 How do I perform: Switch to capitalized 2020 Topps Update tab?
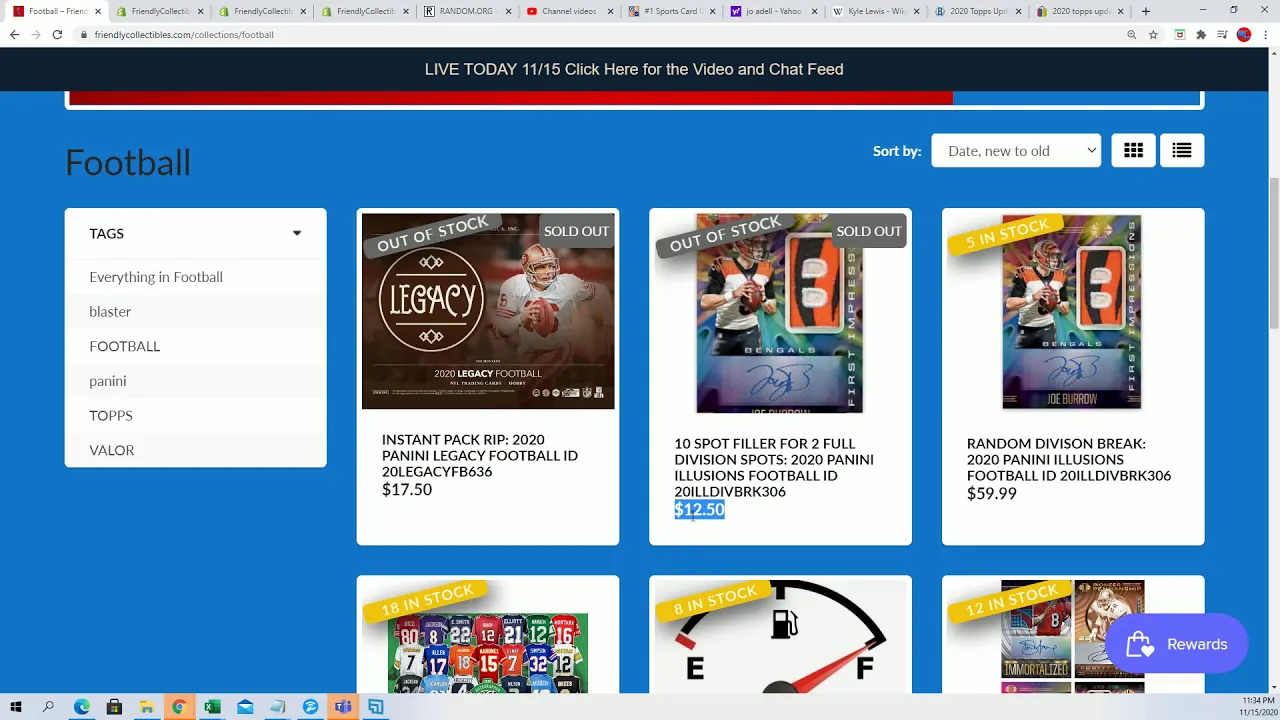[979, 11]
